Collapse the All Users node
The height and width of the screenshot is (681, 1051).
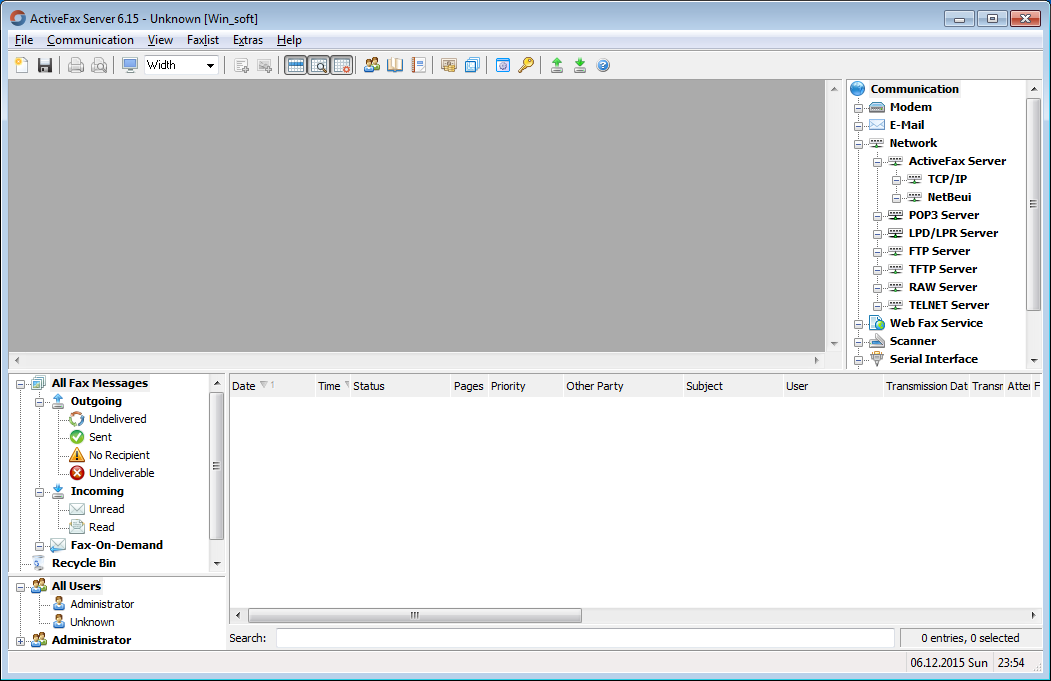click(x=20, y=587)
